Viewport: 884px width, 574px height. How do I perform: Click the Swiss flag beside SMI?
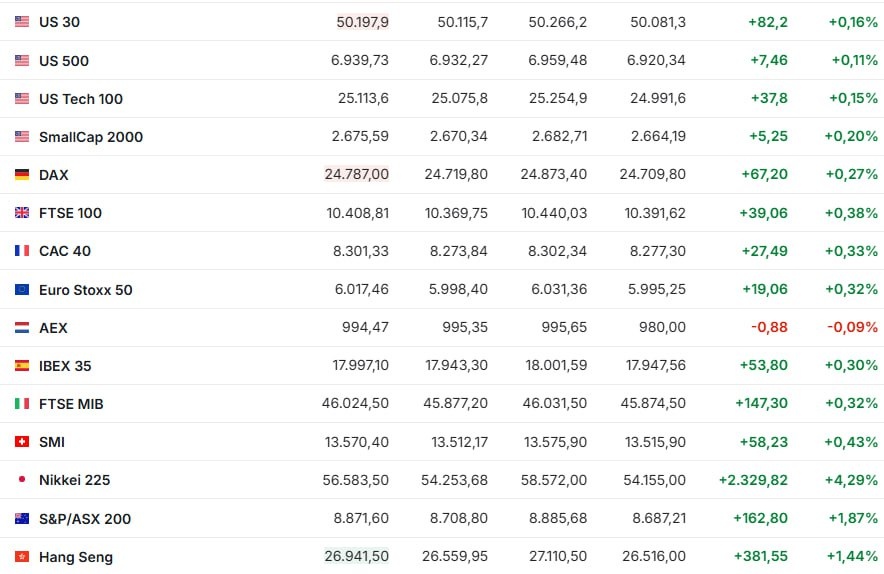pyautogui.click(x=22, y=441)
